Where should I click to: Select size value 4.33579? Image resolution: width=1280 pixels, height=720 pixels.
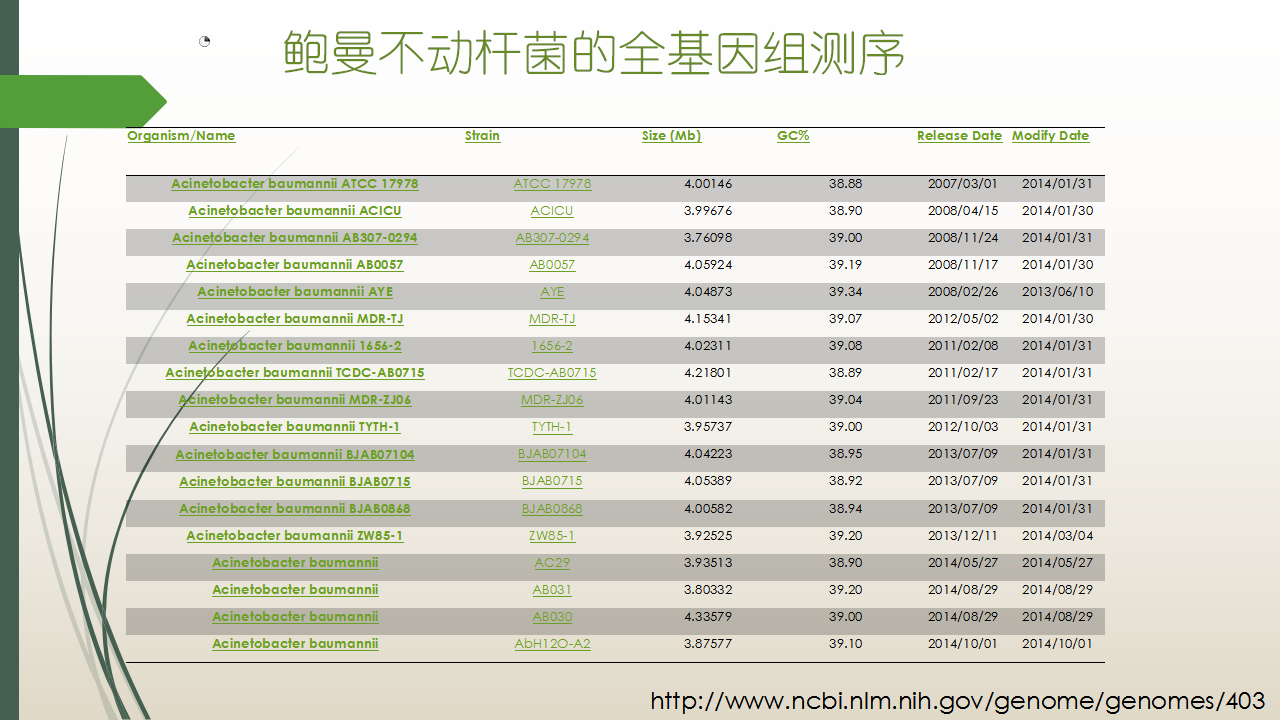tap(708, 617)
